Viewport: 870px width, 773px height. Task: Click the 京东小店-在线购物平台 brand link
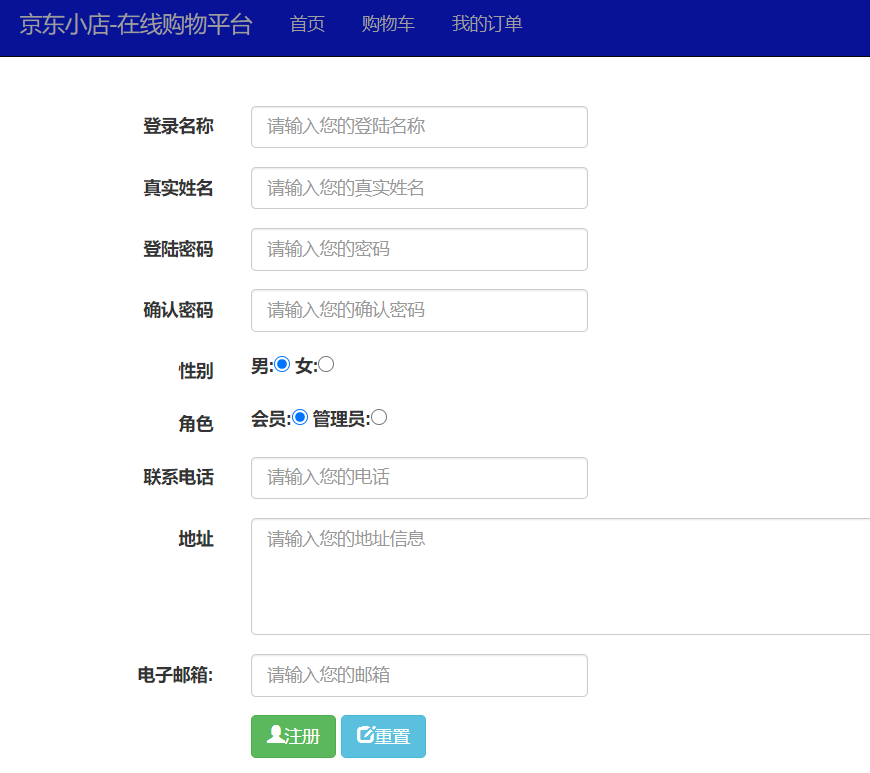[x=136, y=24]
